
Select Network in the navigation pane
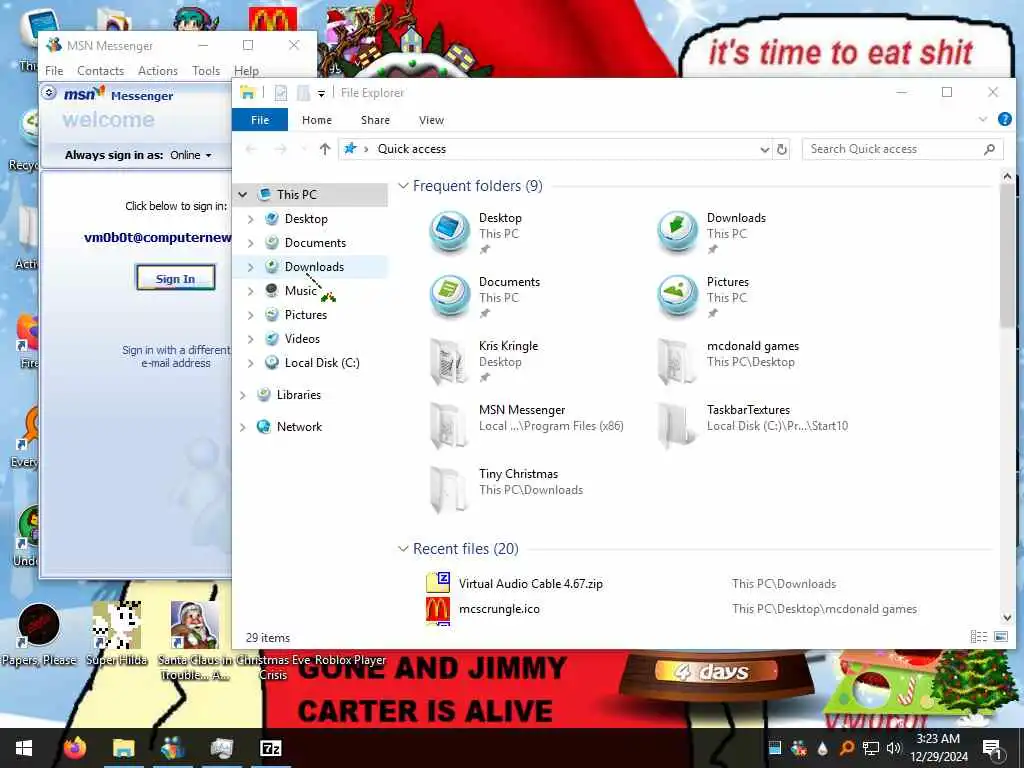pyautogui.click(x=299, y=427)
